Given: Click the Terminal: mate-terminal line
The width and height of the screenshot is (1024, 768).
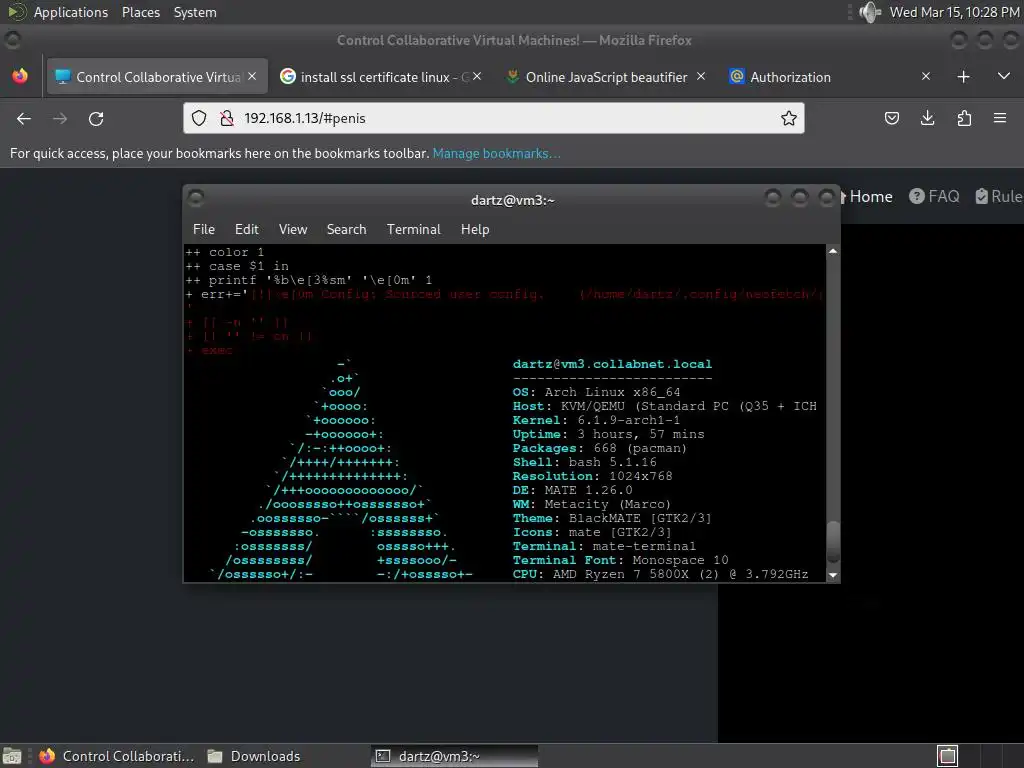Looking at the screenshot, I should 604,547.
